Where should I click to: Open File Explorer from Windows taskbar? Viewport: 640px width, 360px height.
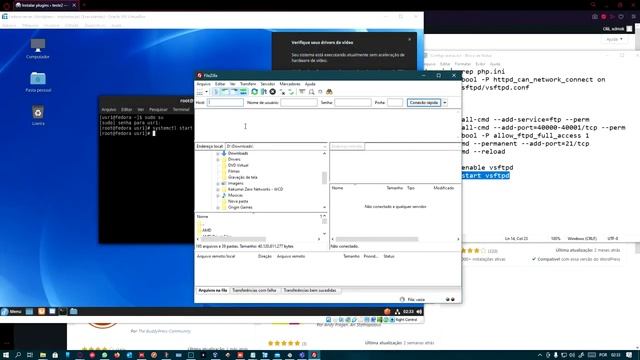pos(42,356)
